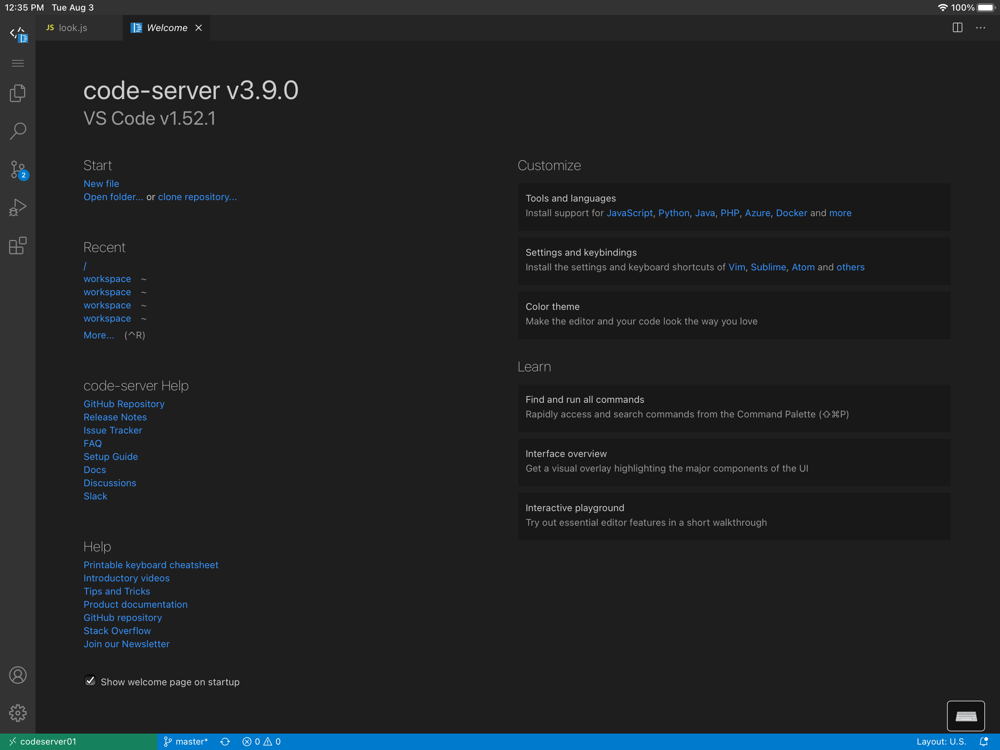Open Printable keyboard cheatsheet link
The width and height of the screenshot is (1000, 750).
coord(151,565)
